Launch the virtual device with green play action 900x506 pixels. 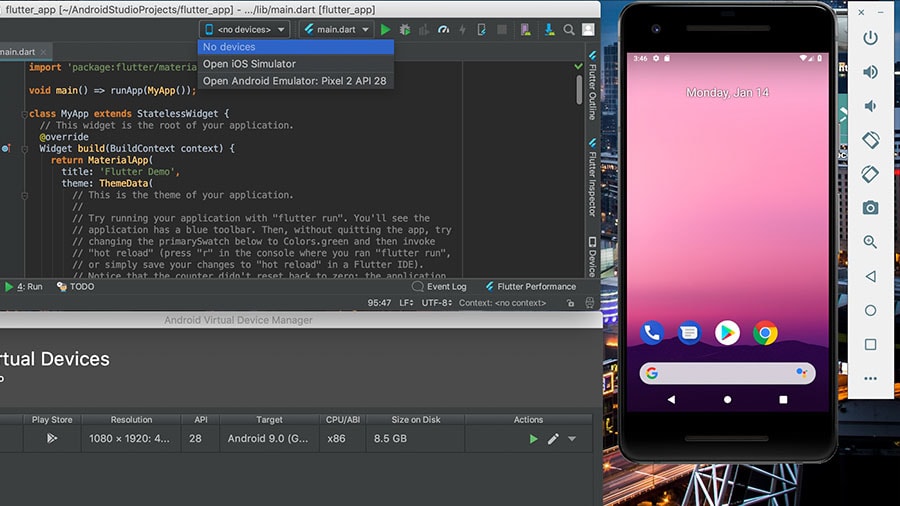533,439
